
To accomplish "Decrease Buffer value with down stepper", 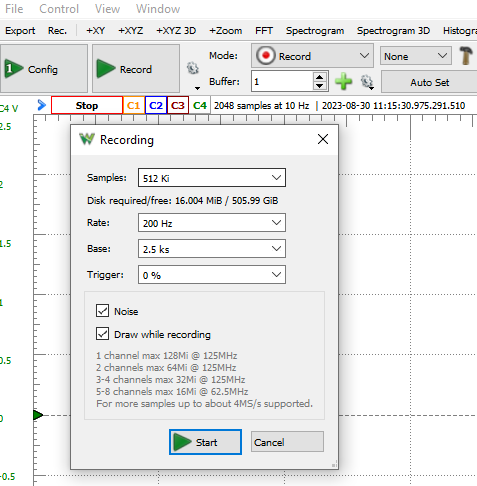I will 319,86.
